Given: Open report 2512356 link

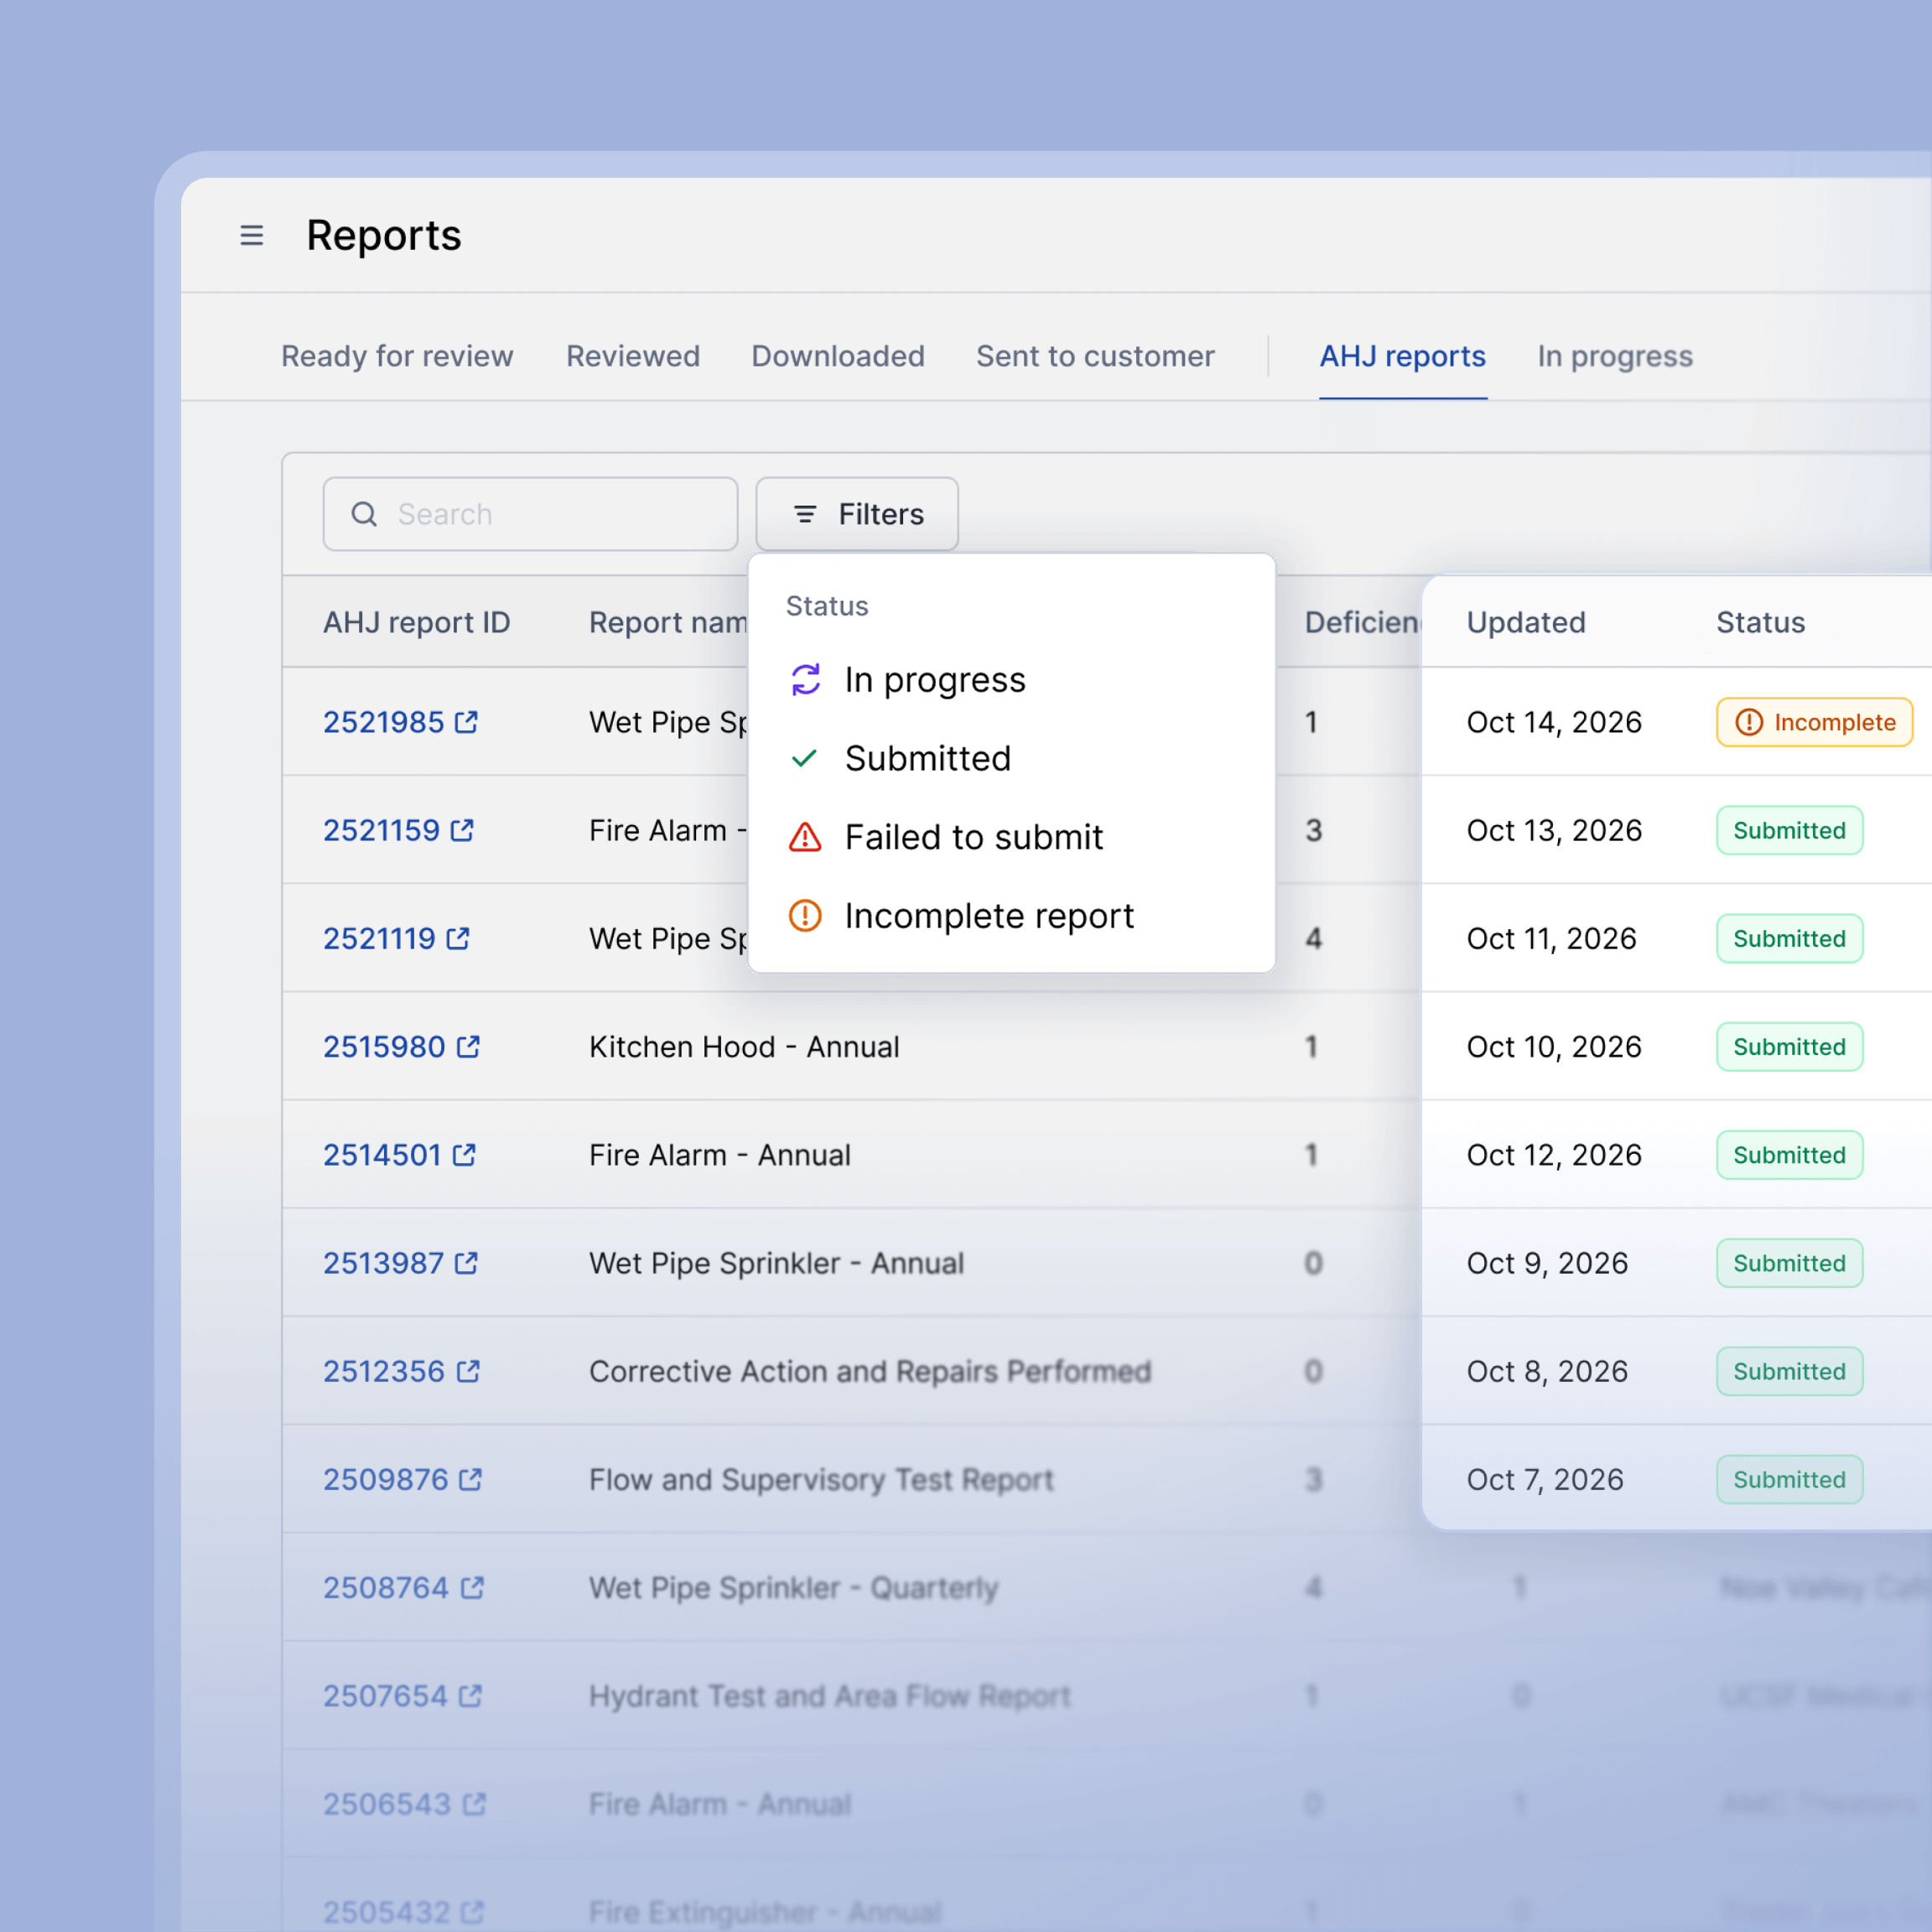Looking at the screenshot, I should 384,1371.
